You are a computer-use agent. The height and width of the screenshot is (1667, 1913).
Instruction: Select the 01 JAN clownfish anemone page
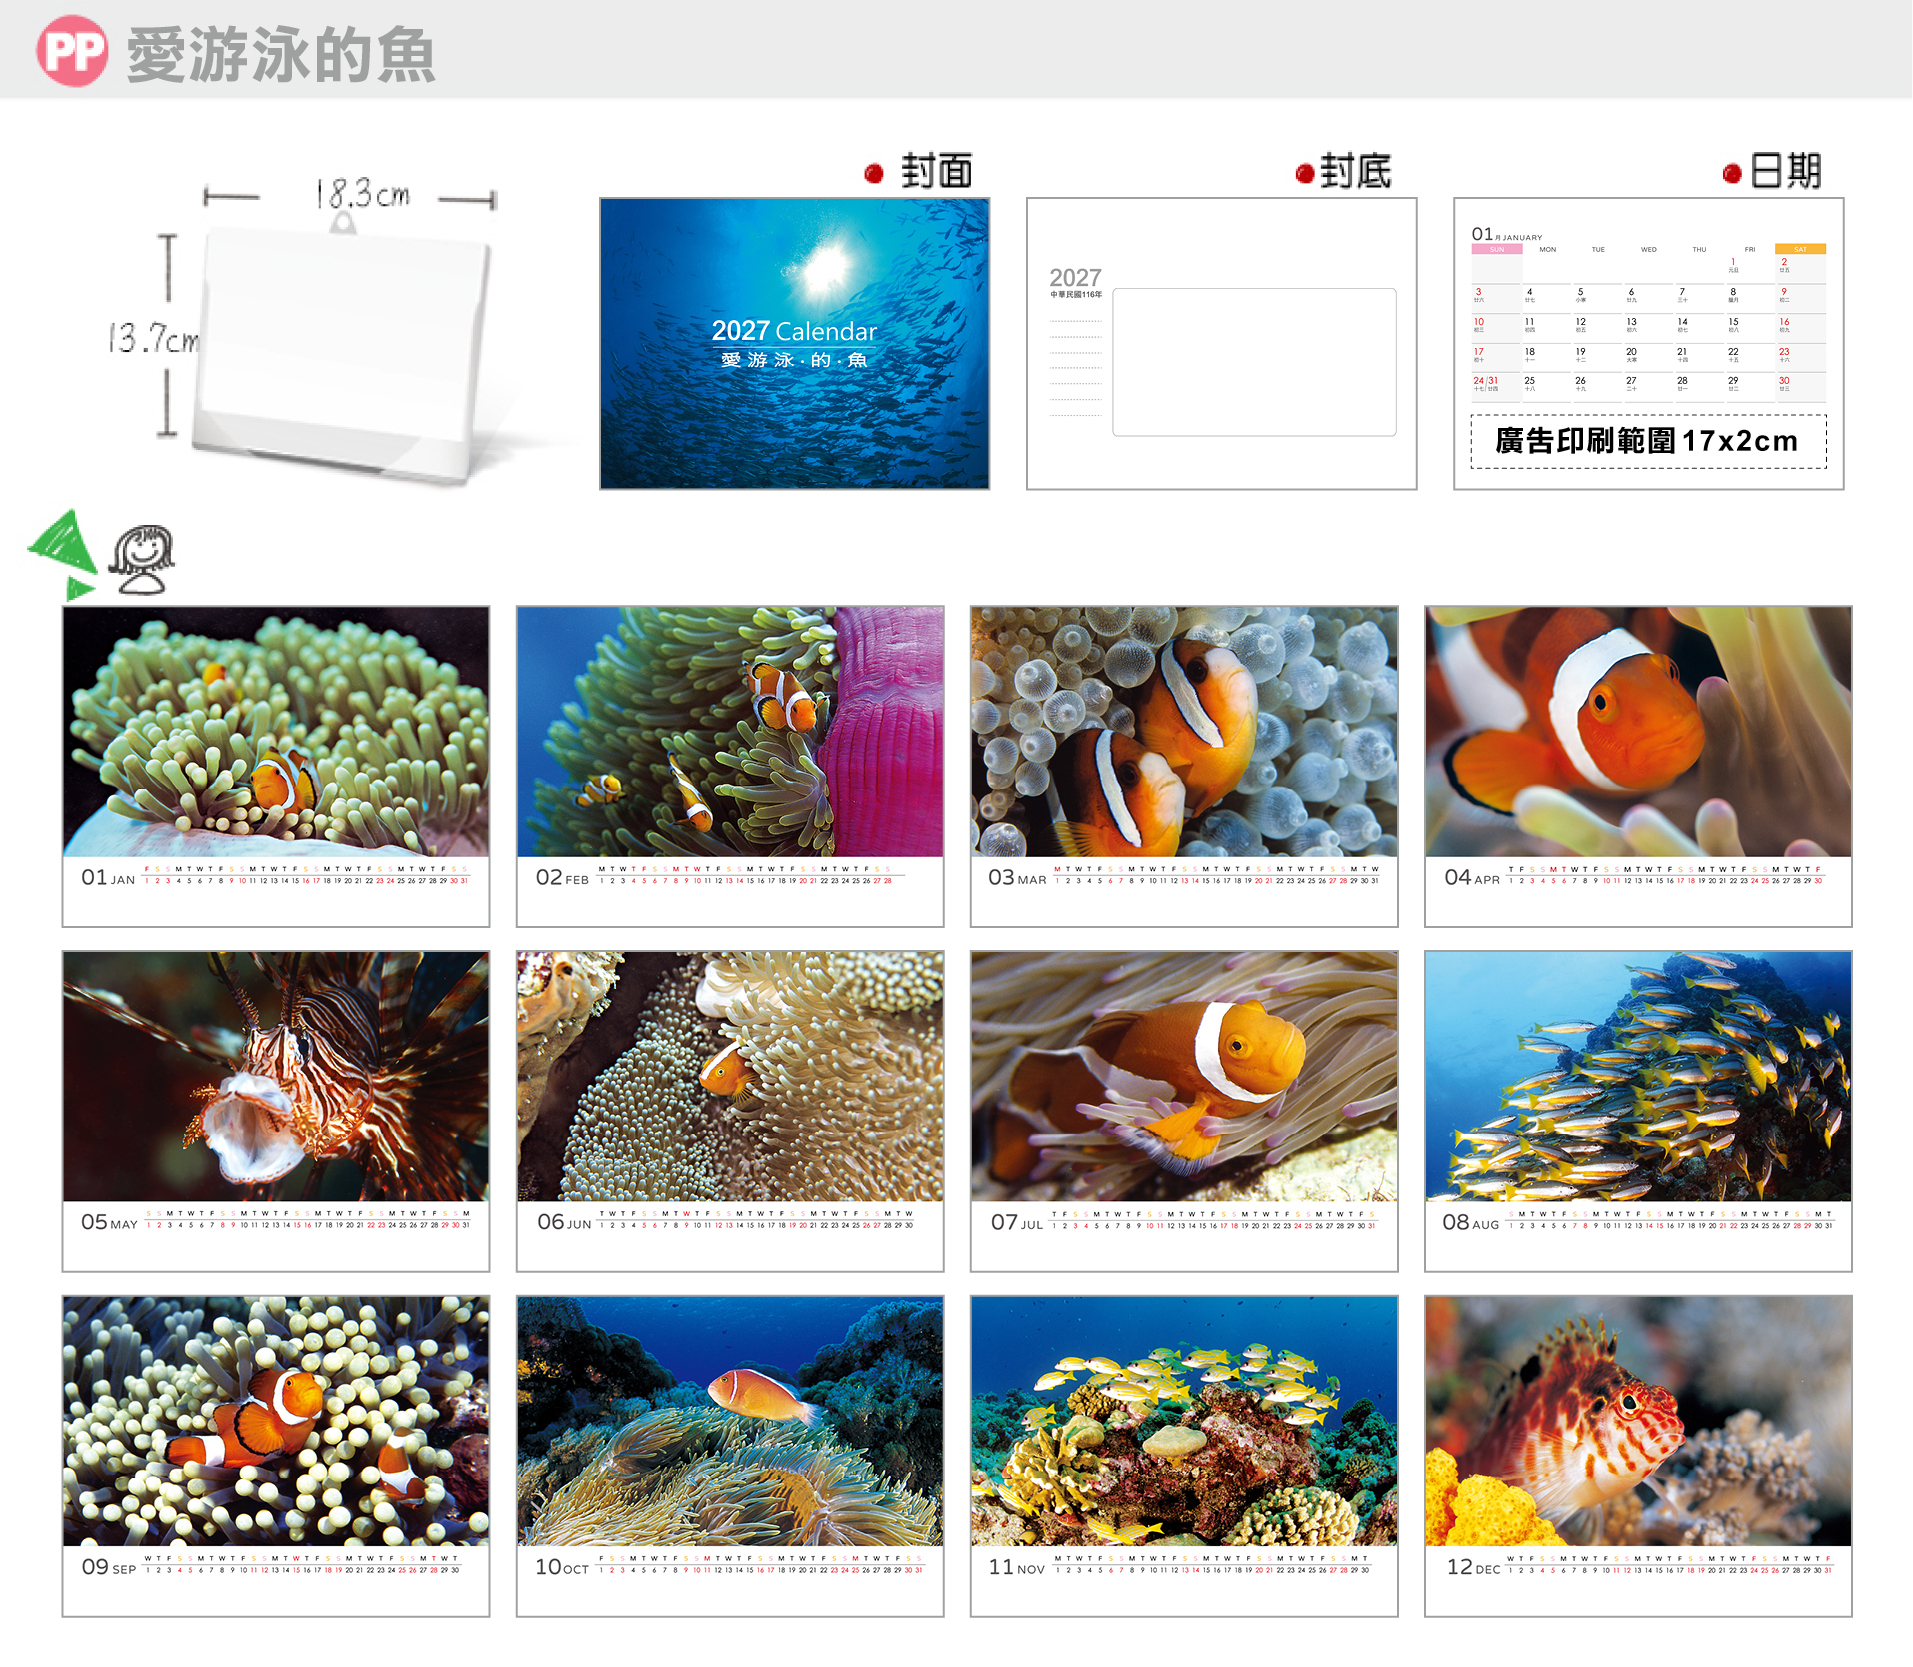tap(276, 766)
